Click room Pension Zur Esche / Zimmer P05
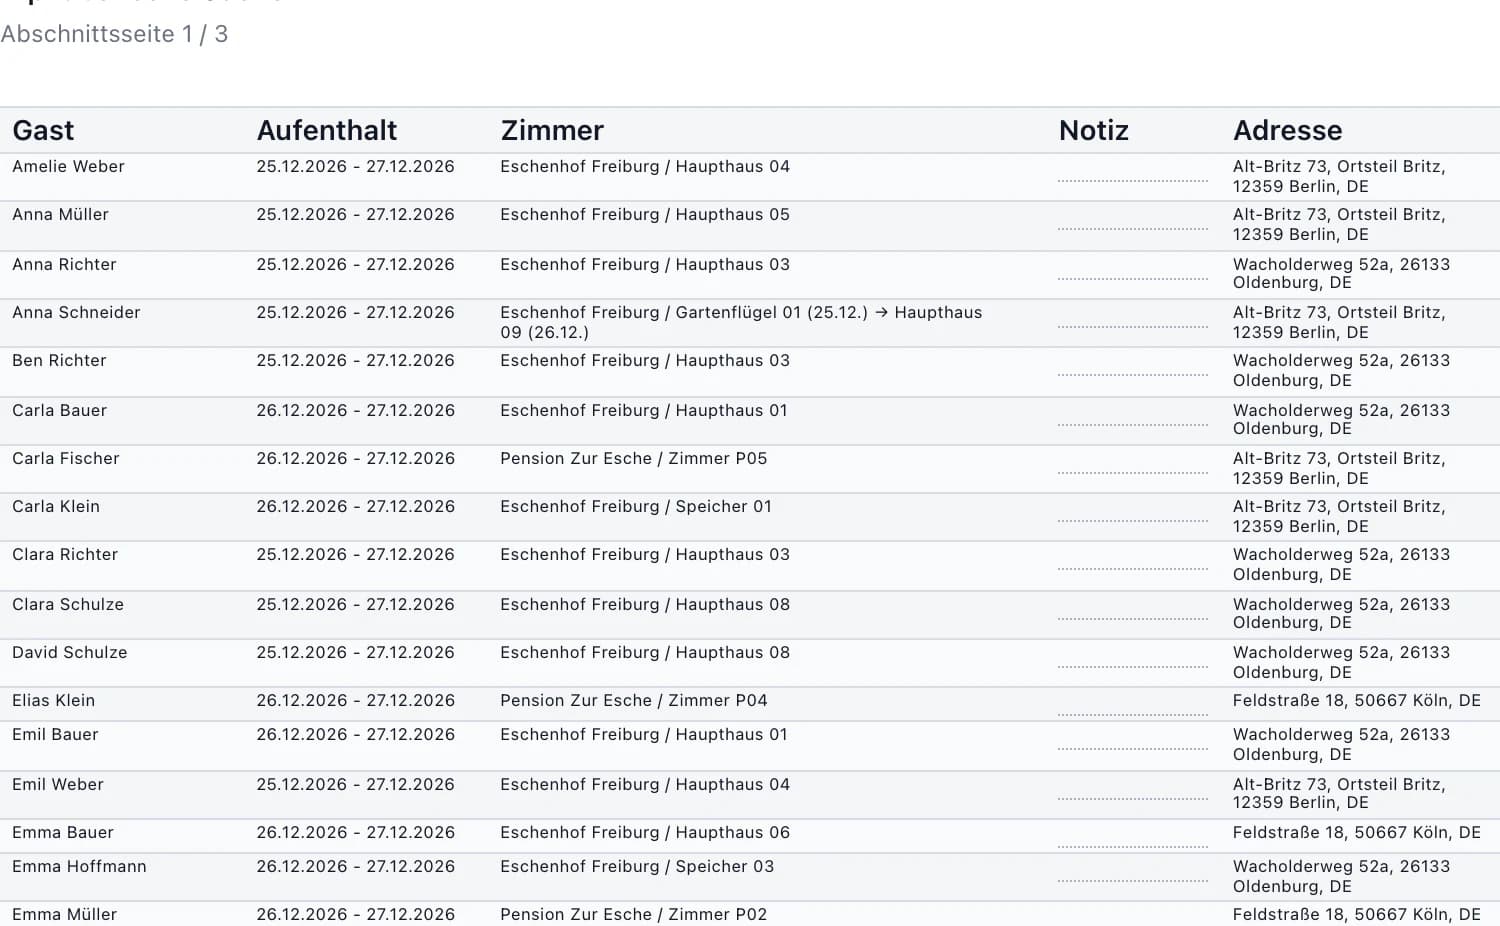The image size is (1500, 926). click(x=634, y=459)
